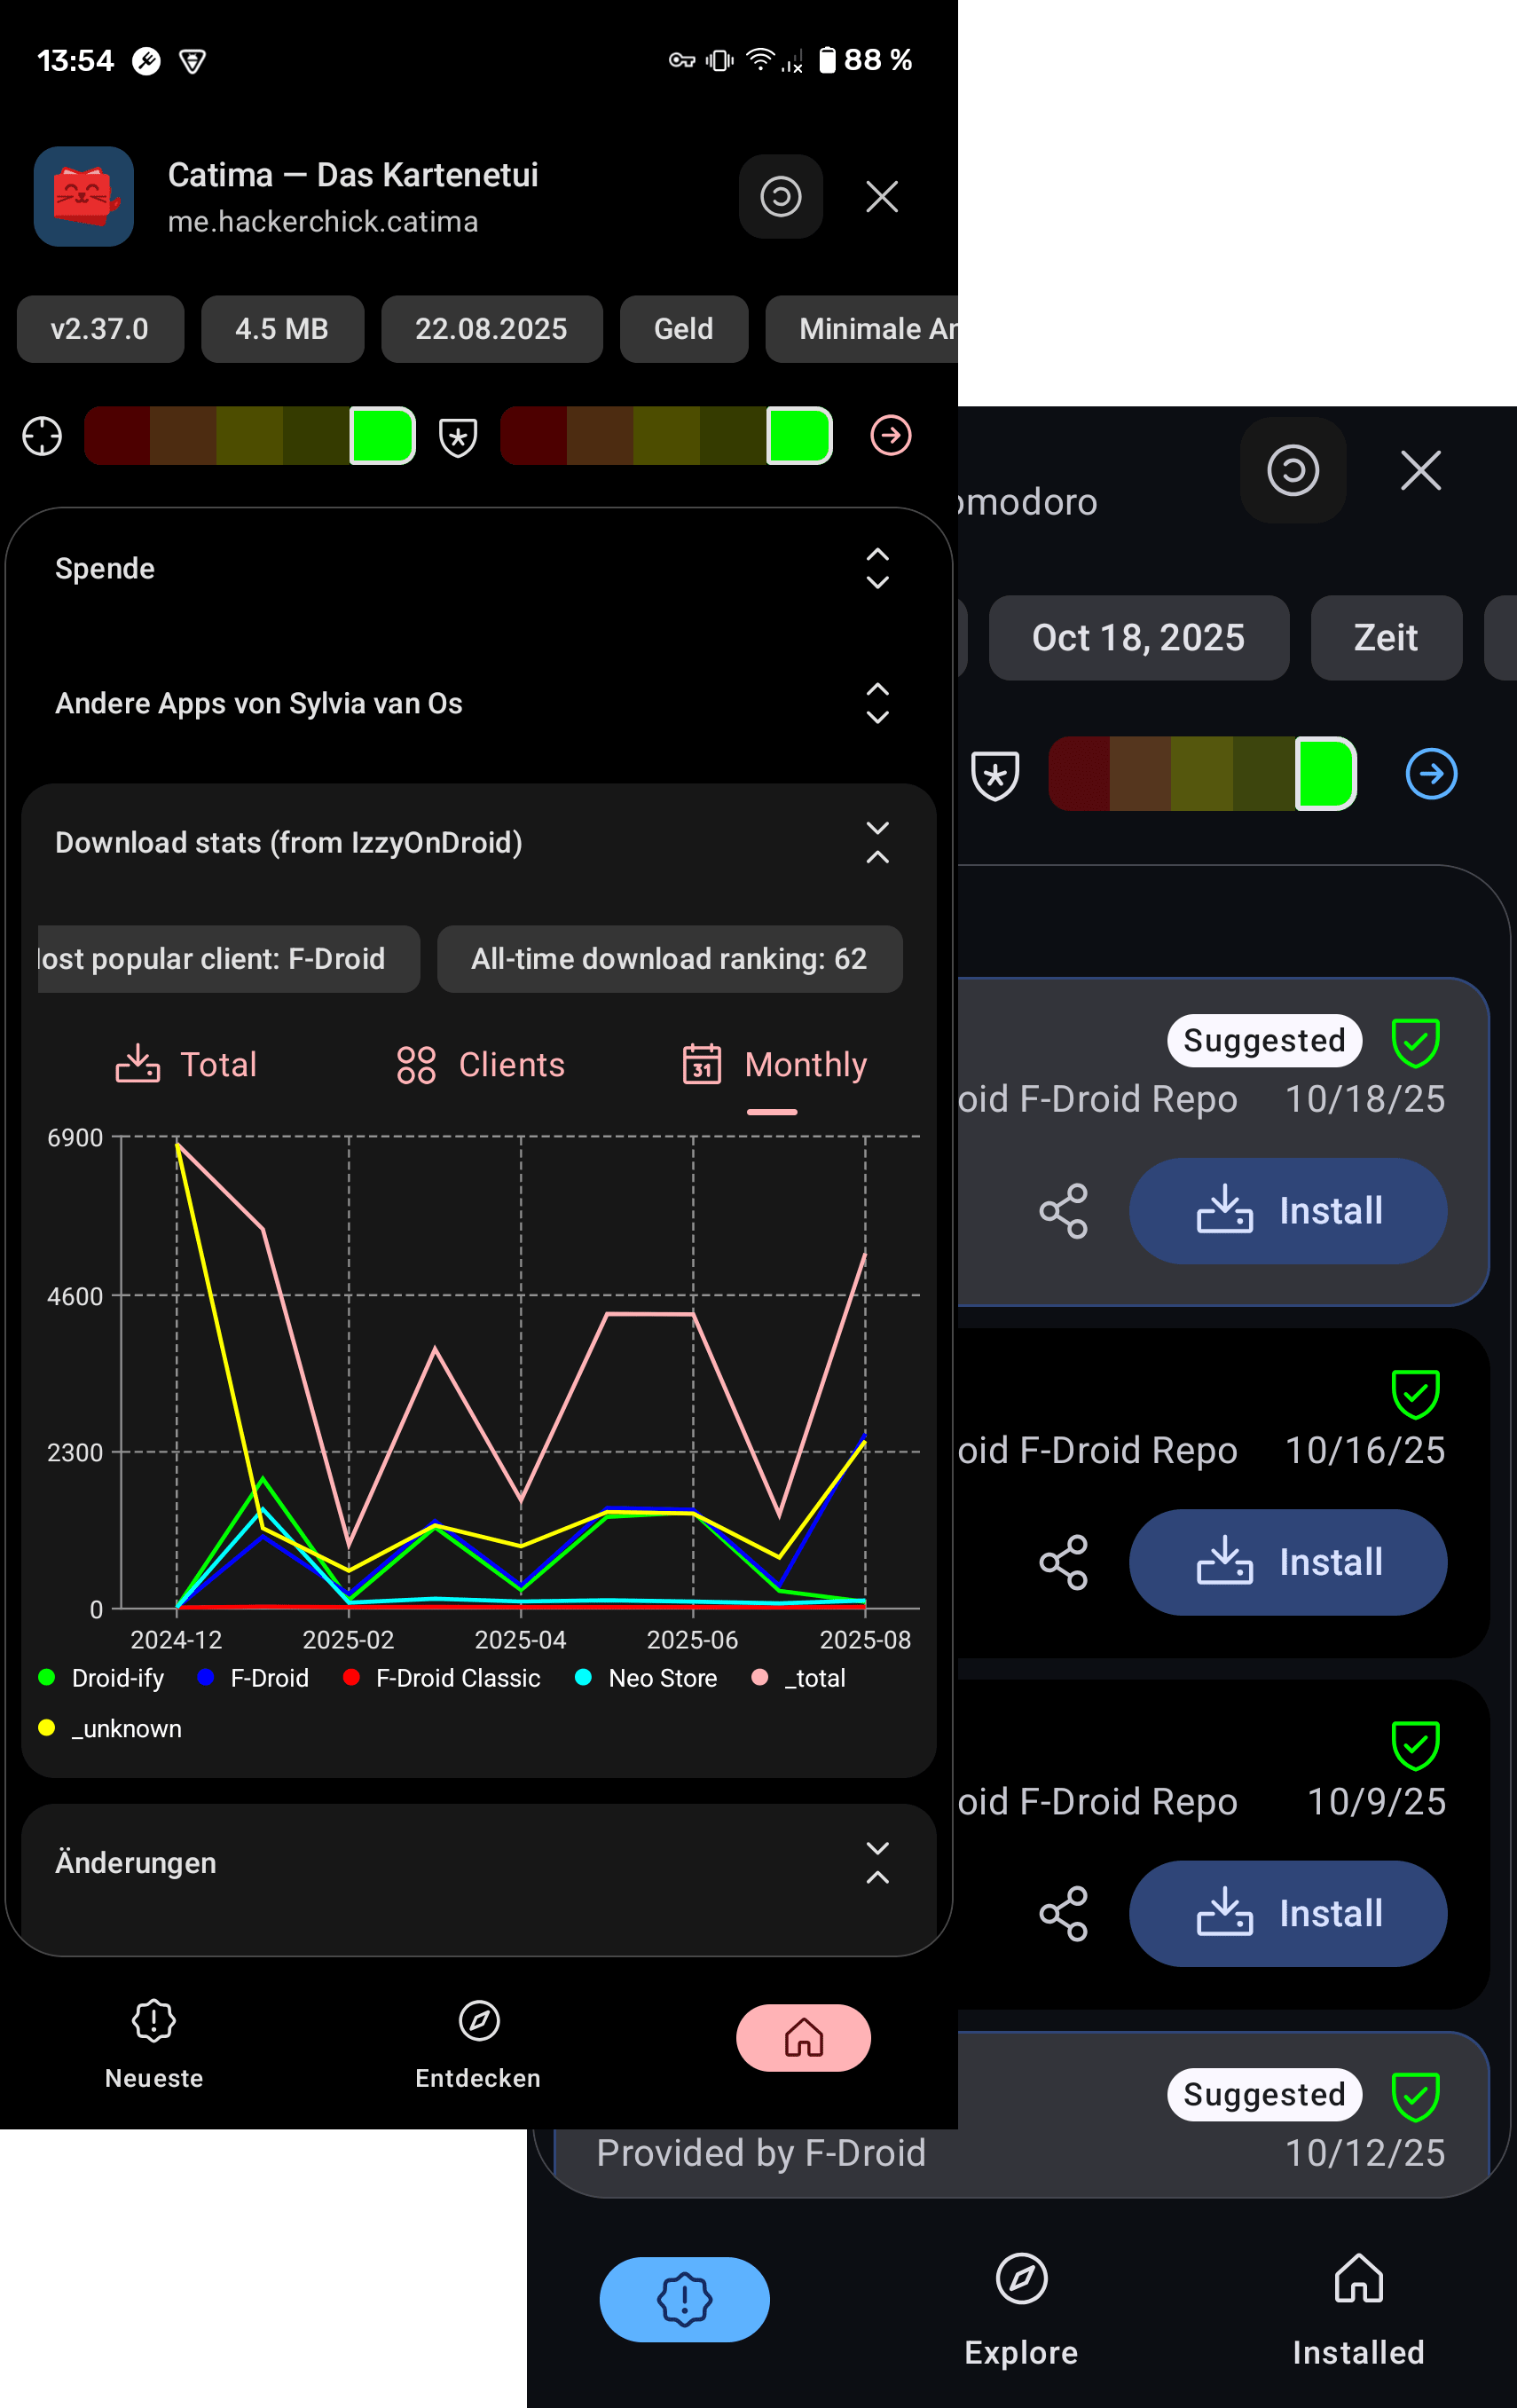
Task: Tap the All-time download ranking chip
Action: click(669, 959)
